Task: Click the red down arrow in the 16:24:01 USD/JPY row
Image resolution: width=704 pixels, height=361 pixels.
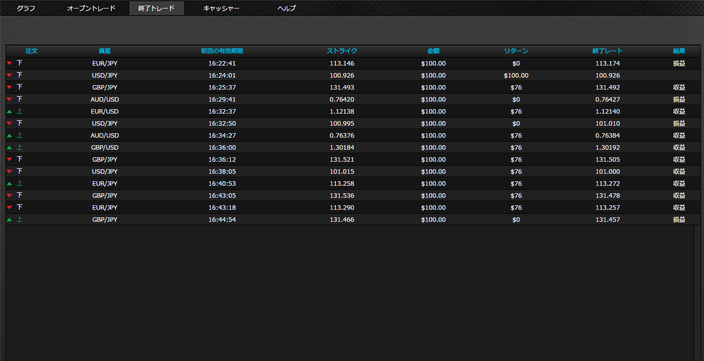Action: click(x=9, y=75)
